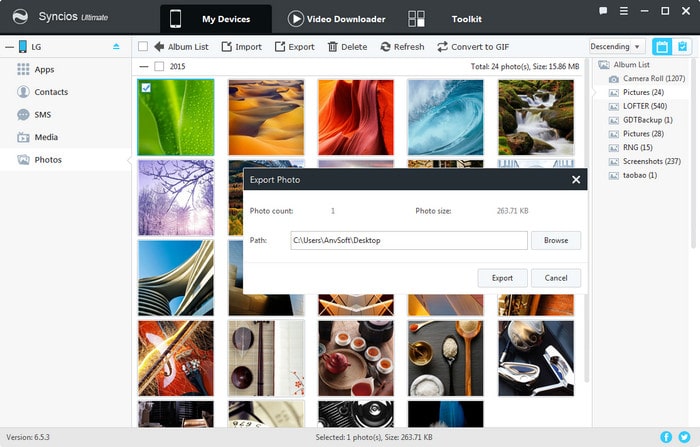Screen dimensions: 700x447
Task: Click Convert to GIF
Action: (x=473, y=46)
